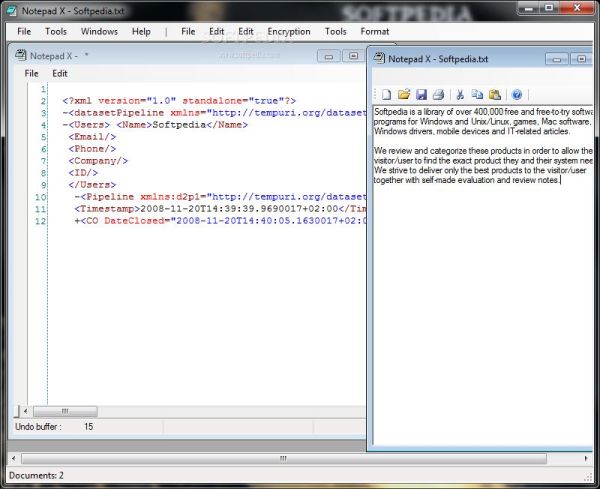Open File menu inside XML child window
This screenshot has width=600, height=489.
point(31,73)
